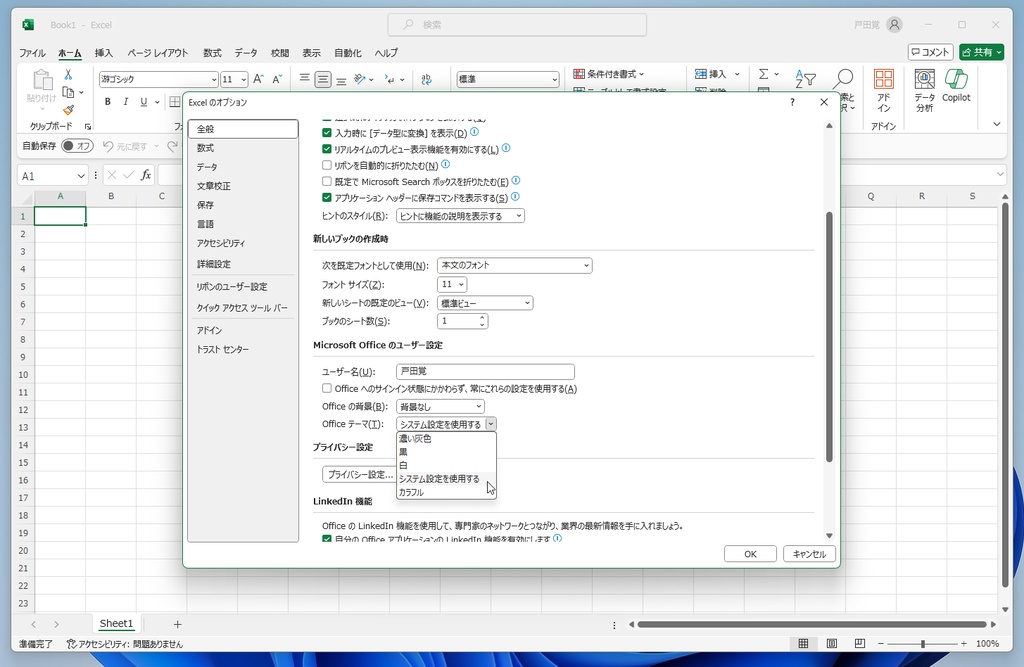The height and width of the screenshot is (667, 1024).
Task: Click the Insert Function fx icon
Action: coord(146,175)
